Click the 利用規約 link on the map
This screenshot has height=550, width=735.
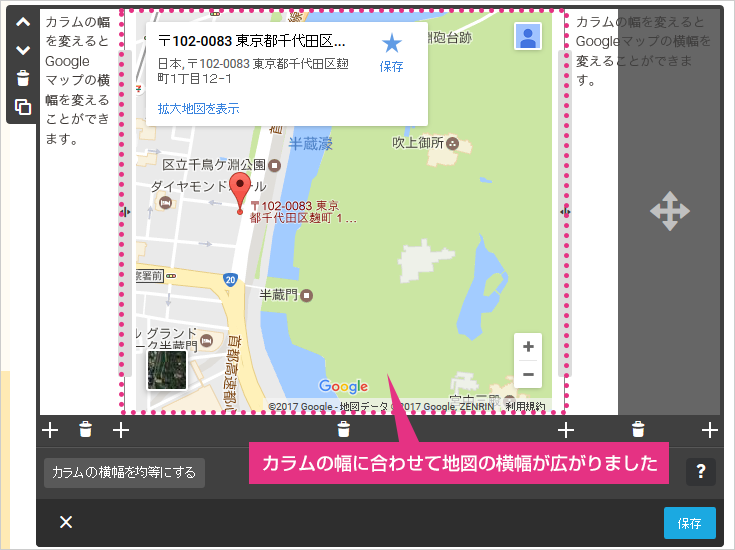tap(525, 407)
